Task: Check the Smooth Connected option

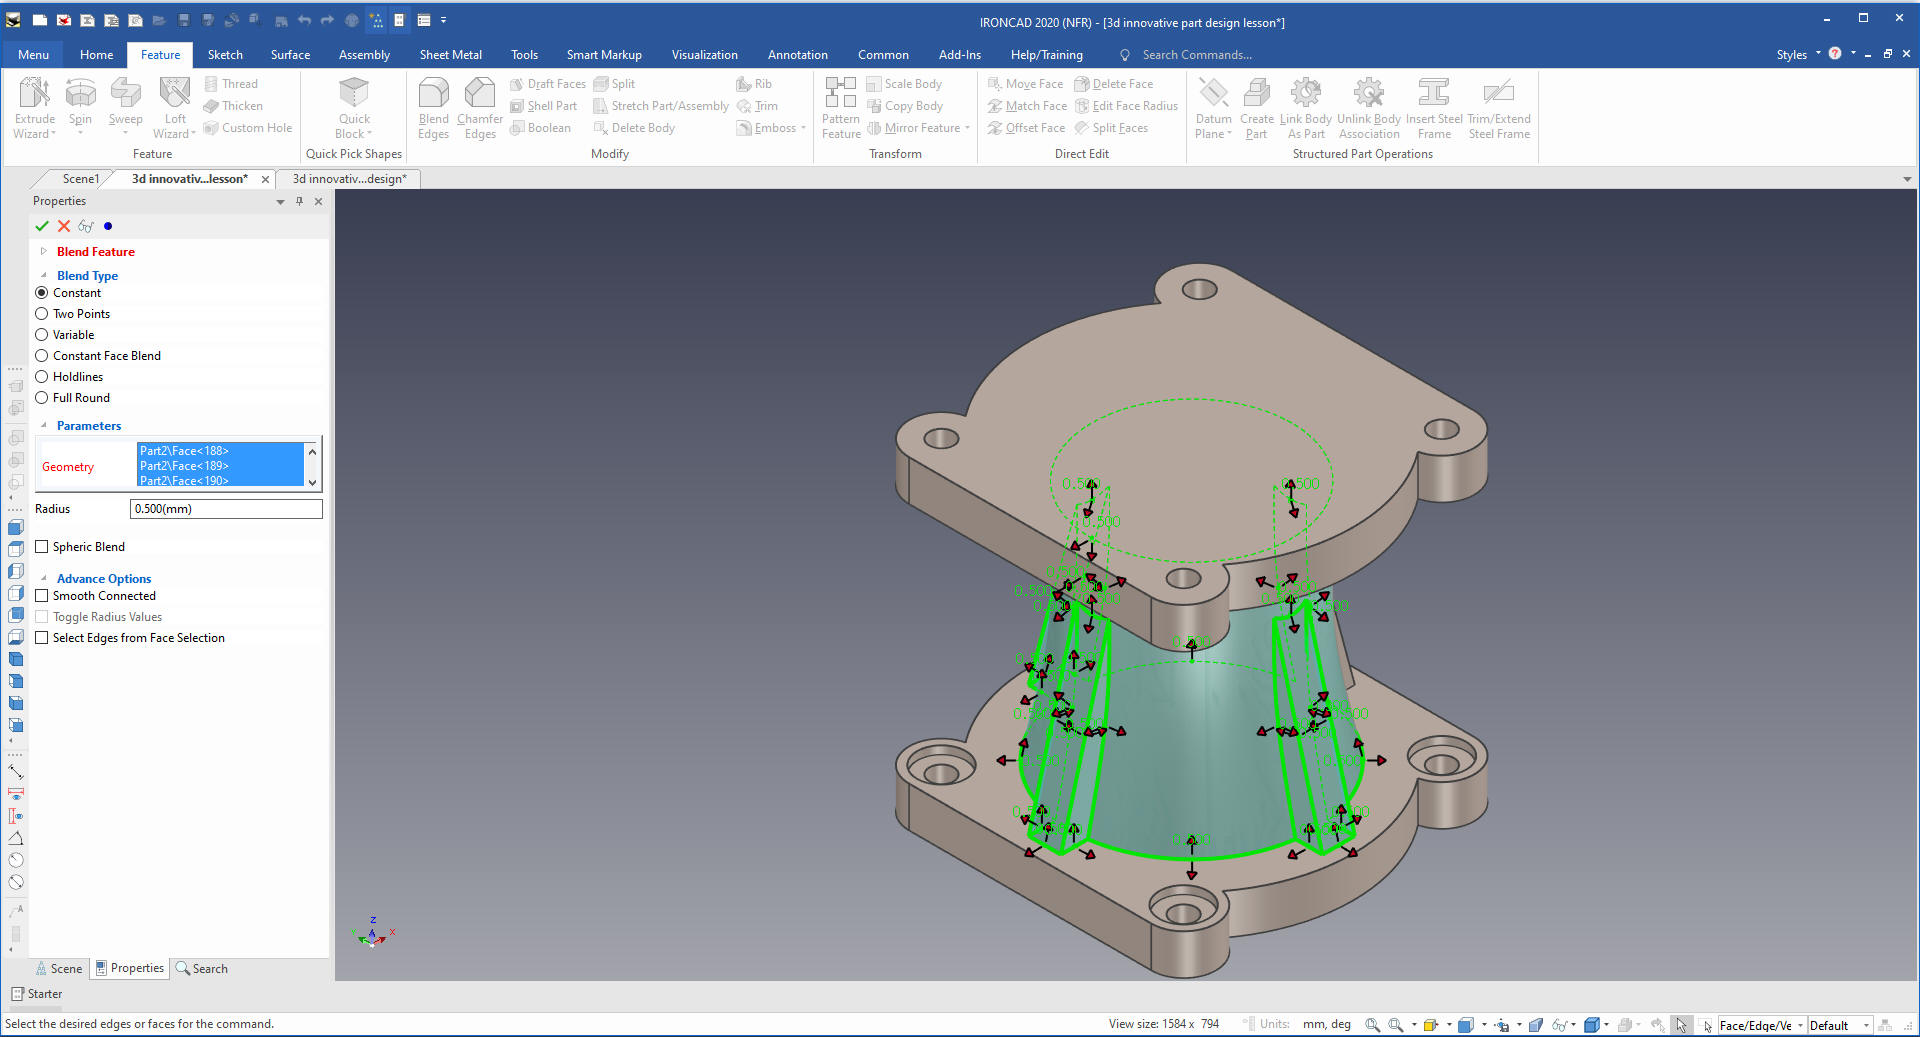Action: click(42, 596)
